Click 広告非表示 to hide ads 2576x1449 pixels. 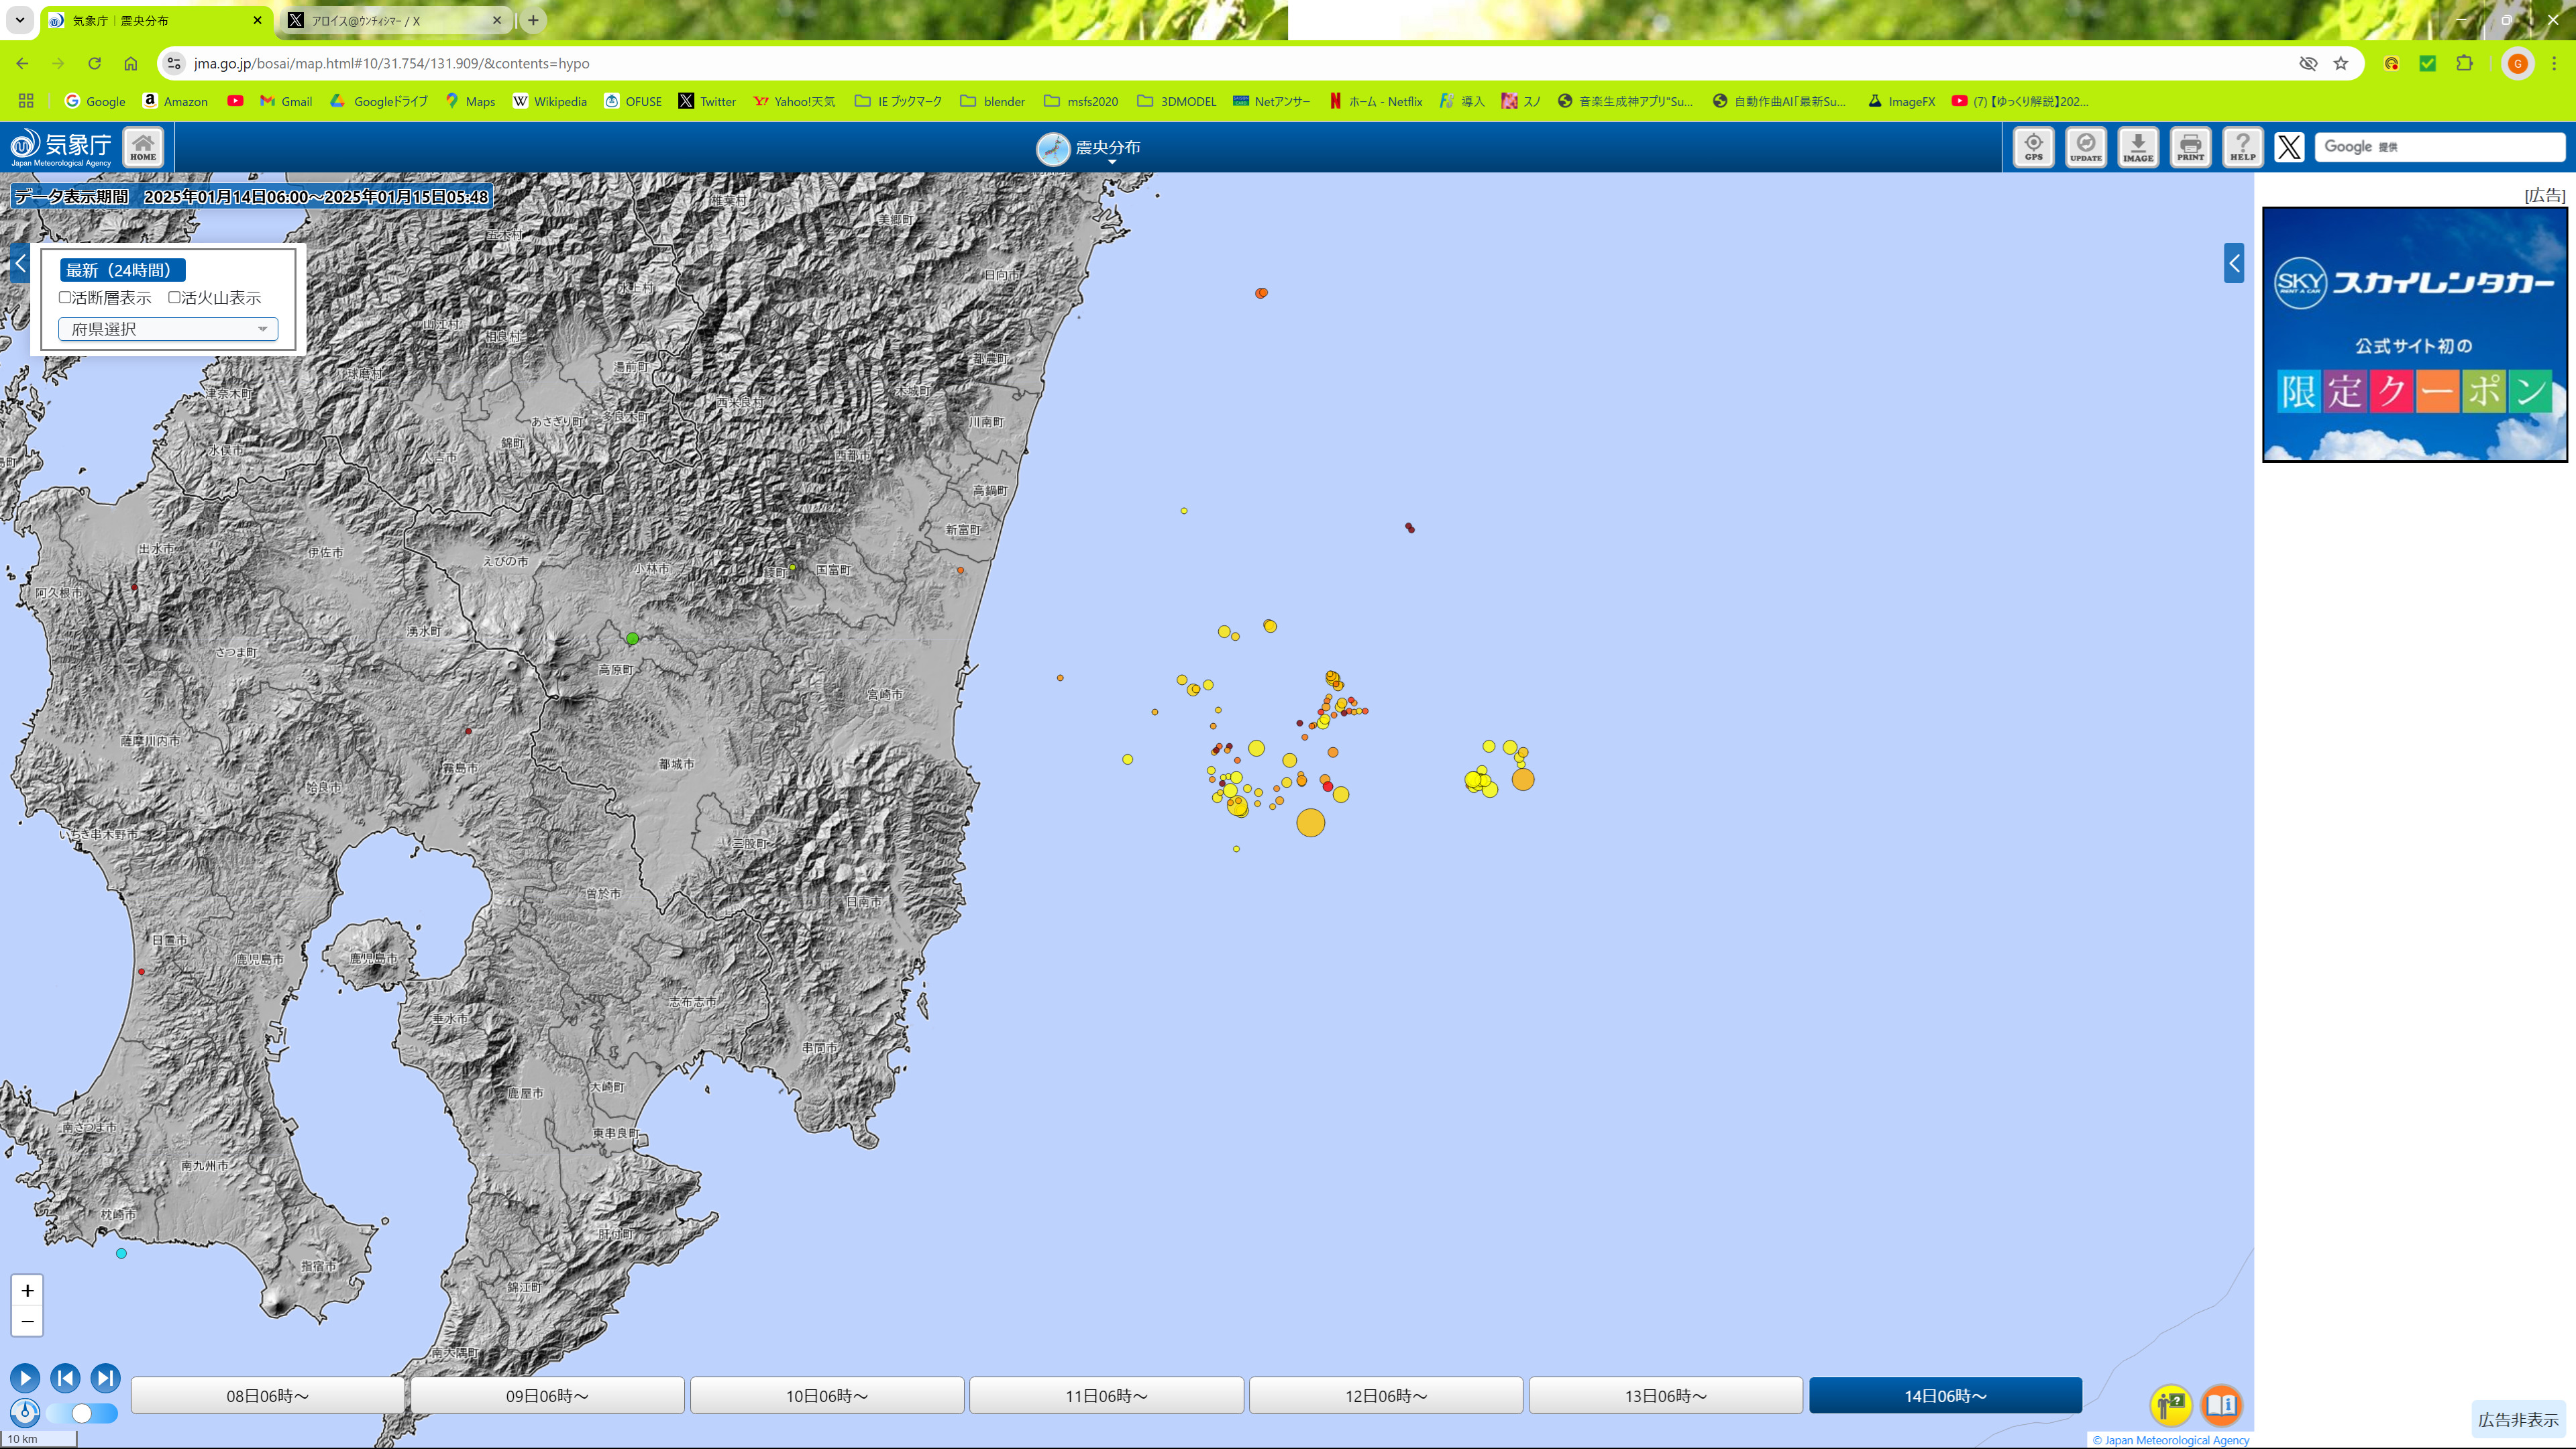(x=2518, y=1420)
